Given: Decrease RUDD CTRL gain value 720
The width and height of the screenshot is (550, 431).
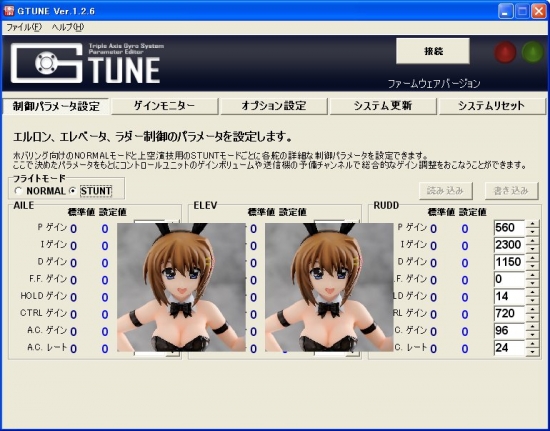Looking at the screenshot, I should (532, 317).
